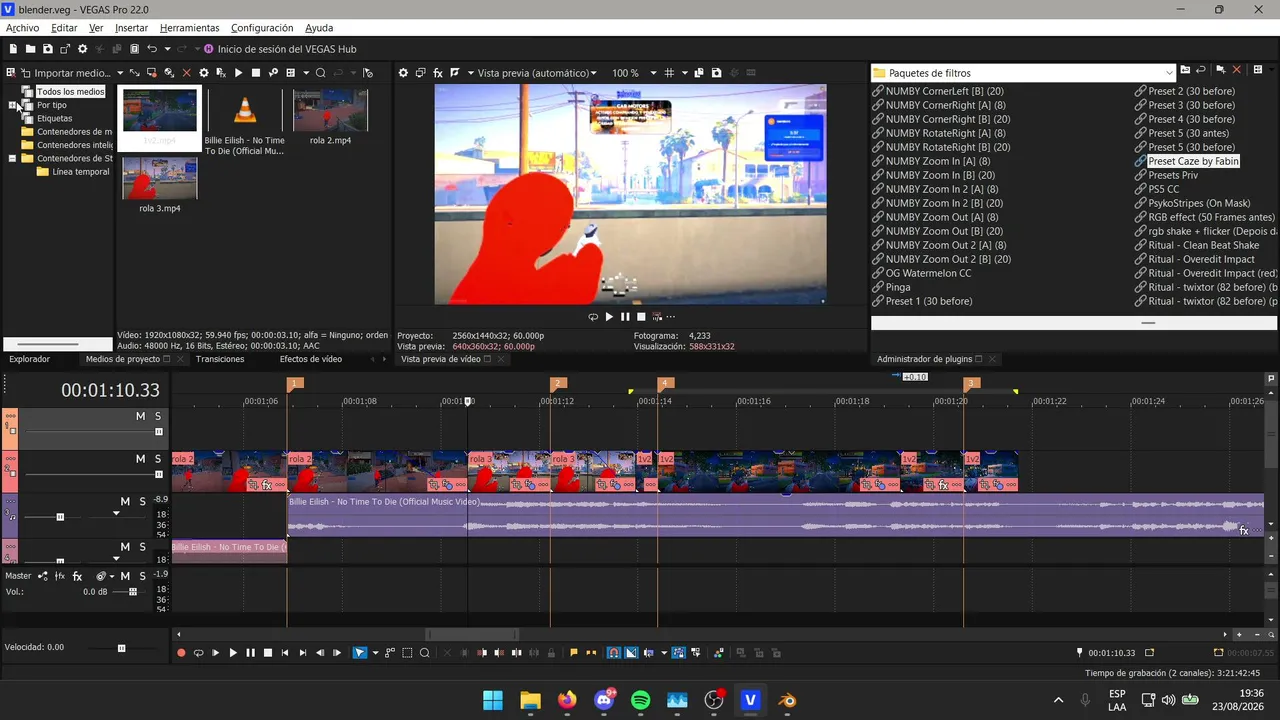
Task: Switch to the Transiciones tab
Action: (x=220, y=359)
